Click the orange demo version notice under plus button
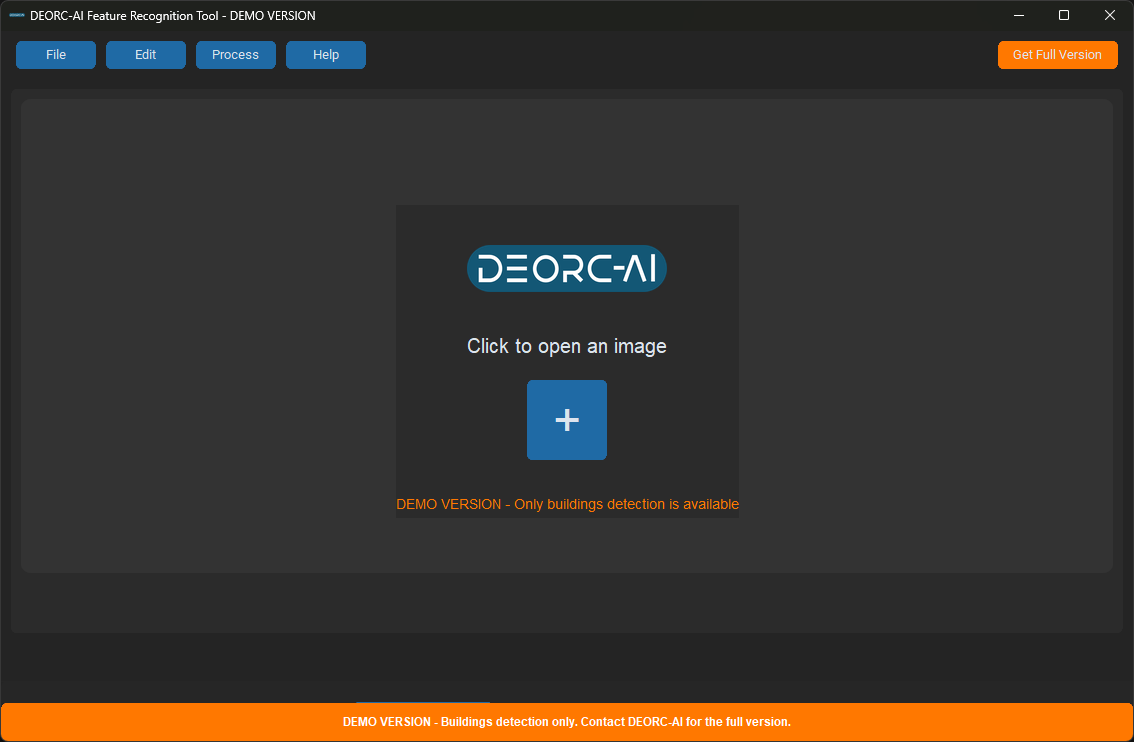The width and height of the screenshot is (1134, 742). (568, 504)
